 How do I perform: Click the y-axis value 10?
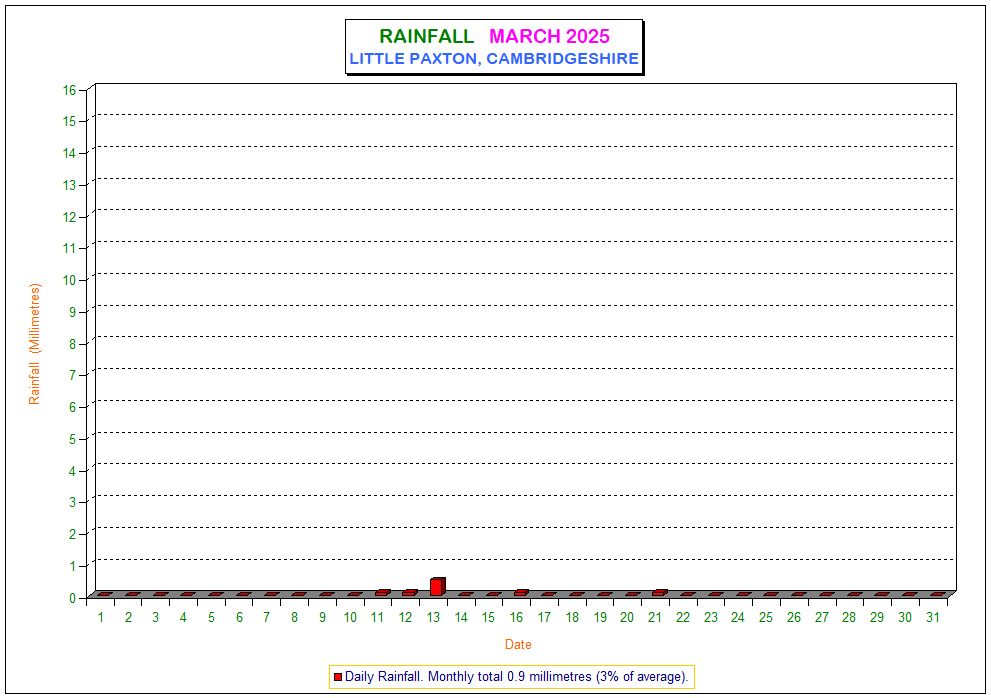(69, 280)
